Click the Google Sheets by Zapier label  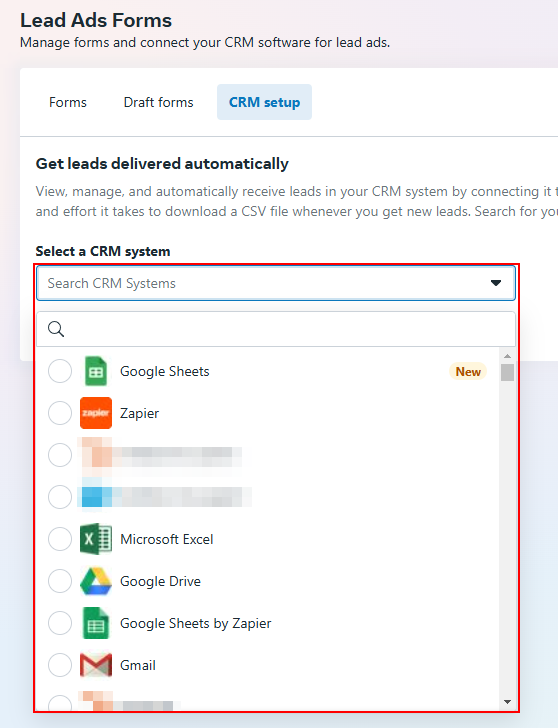195,624
